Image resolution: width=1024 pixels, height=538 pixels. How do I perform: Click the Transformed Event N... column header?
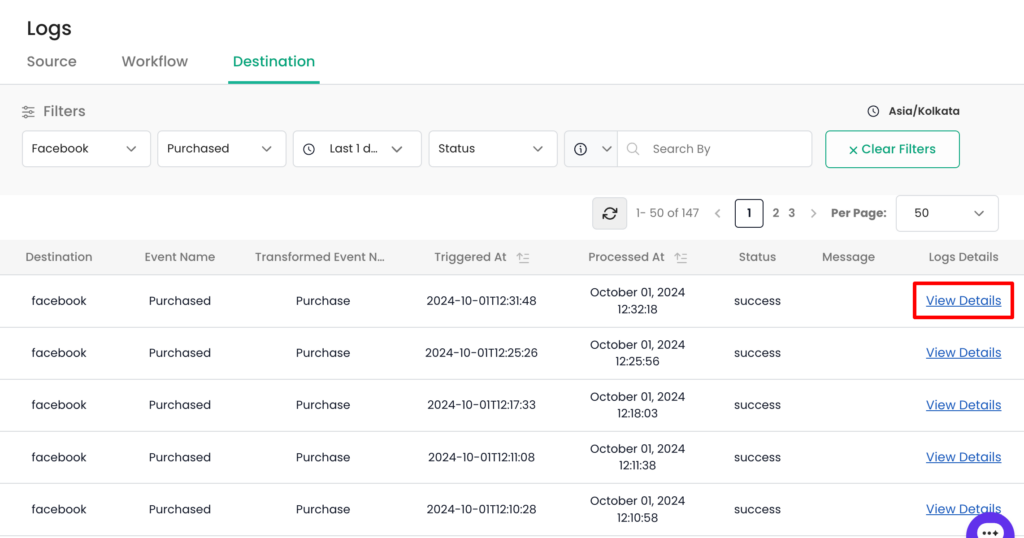pyautogui.click(x=319, y=257)
